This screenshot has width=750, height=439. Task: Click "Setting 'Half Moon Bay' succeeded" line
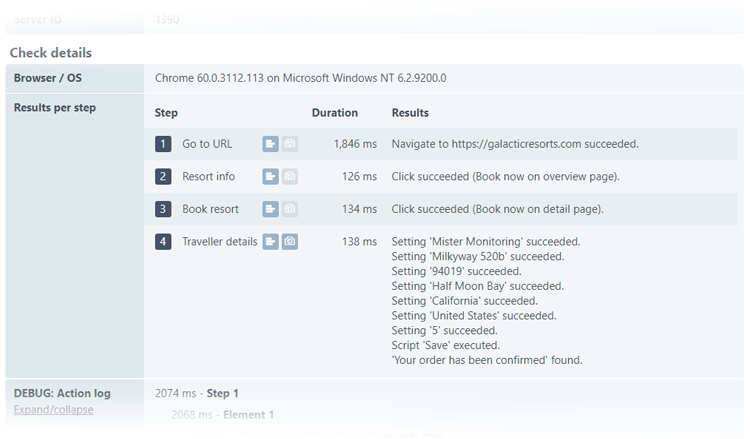tap(478, 286)
